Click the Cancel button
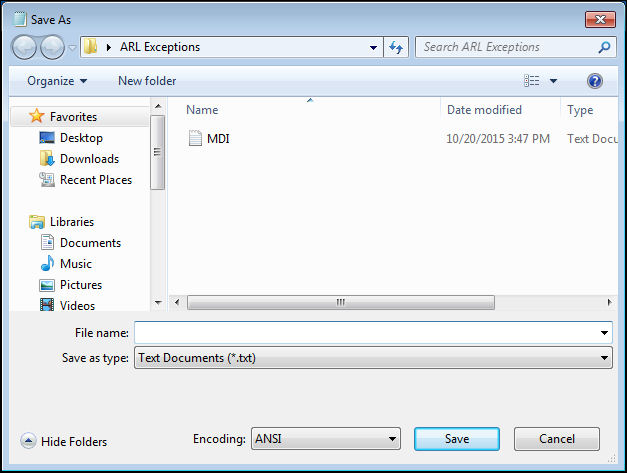627x473 pixels. pos(557,439)
